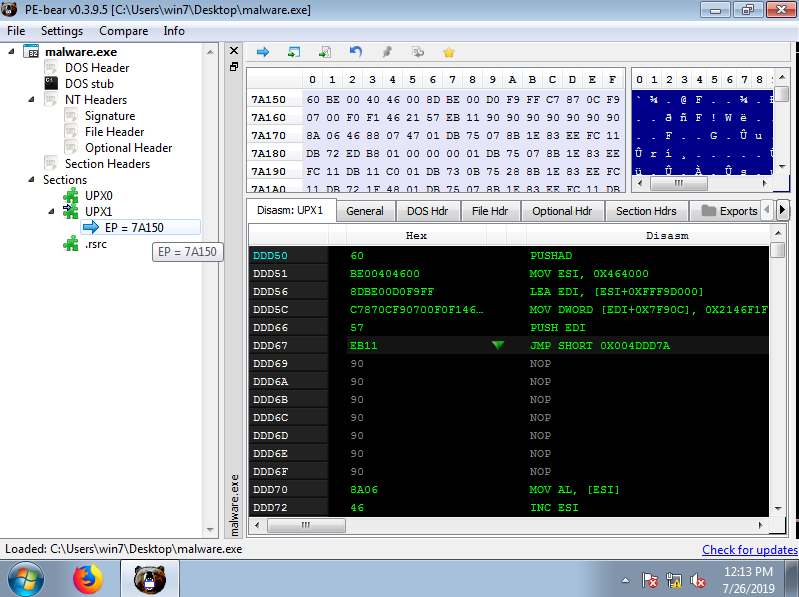This screenshot has height=597, width=799.
Task: Collapse the Sections tree node
Action: pyautogui.click(x=31, y=179)
